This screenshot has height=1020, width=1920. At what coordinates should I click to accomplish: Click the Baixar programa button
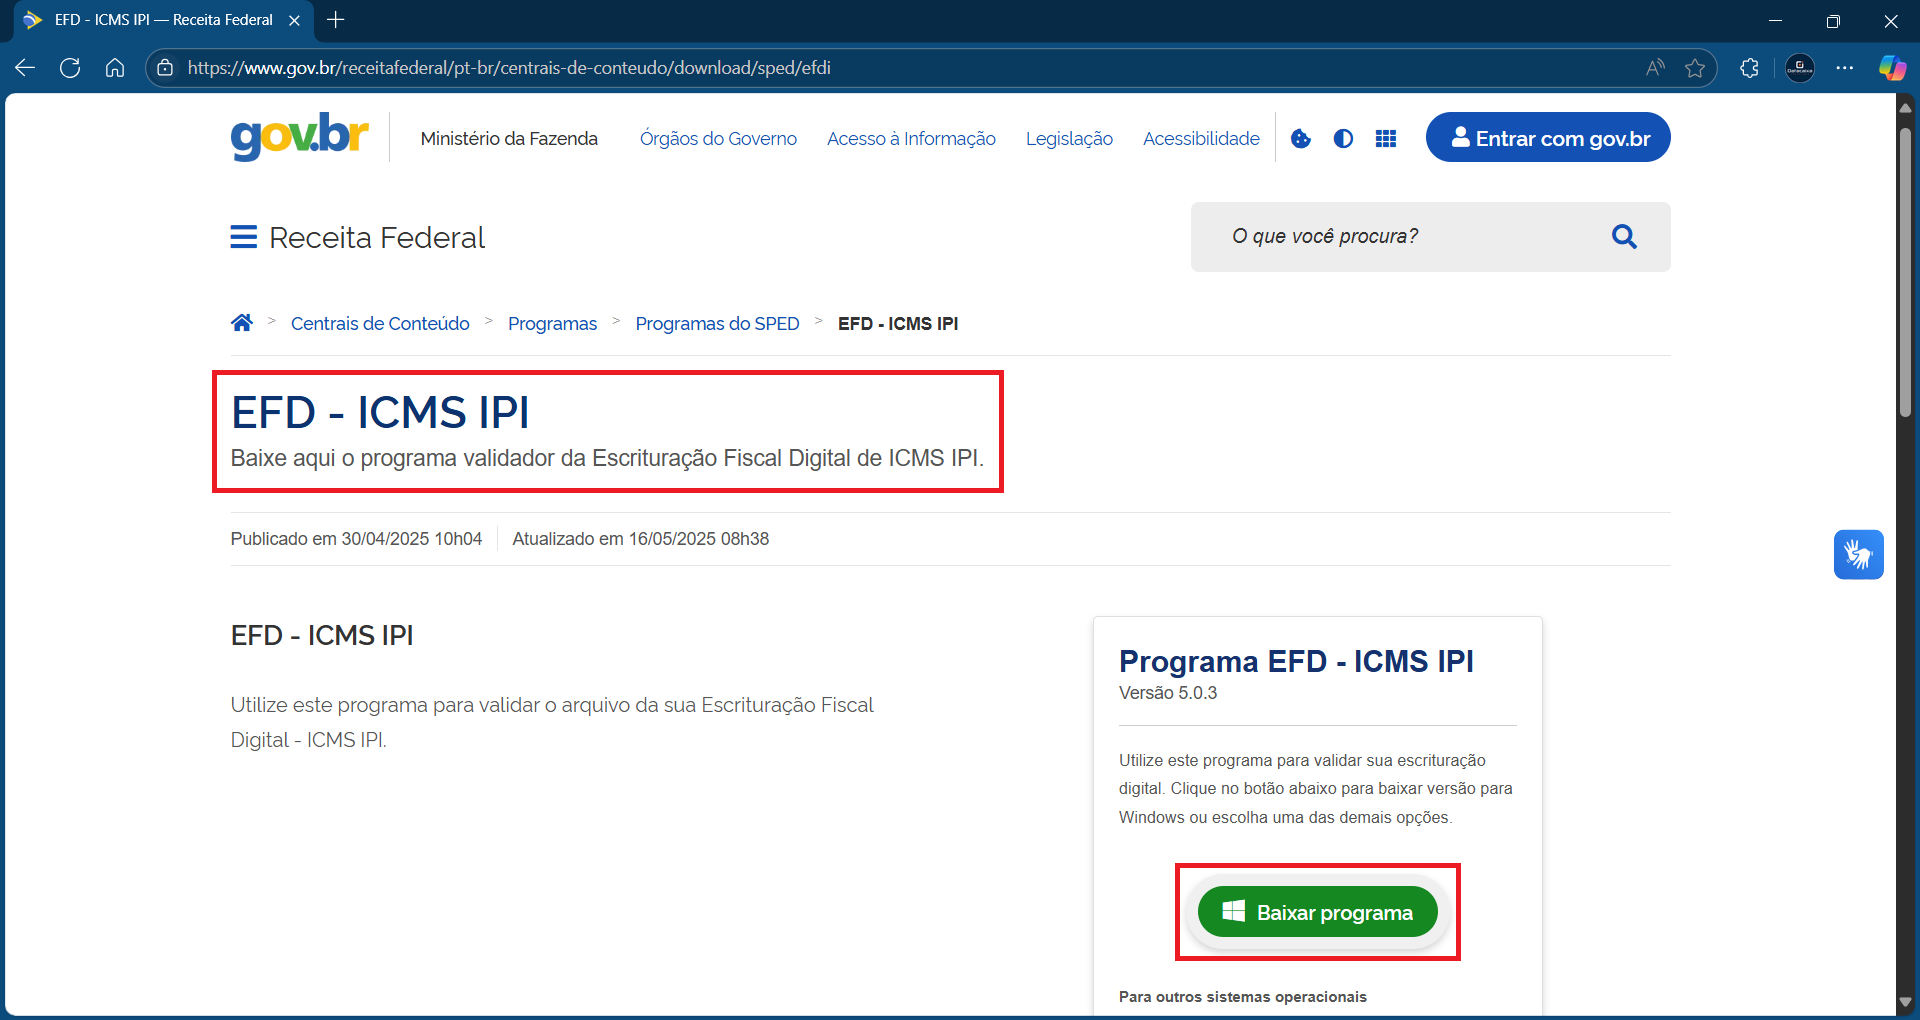1317,912
